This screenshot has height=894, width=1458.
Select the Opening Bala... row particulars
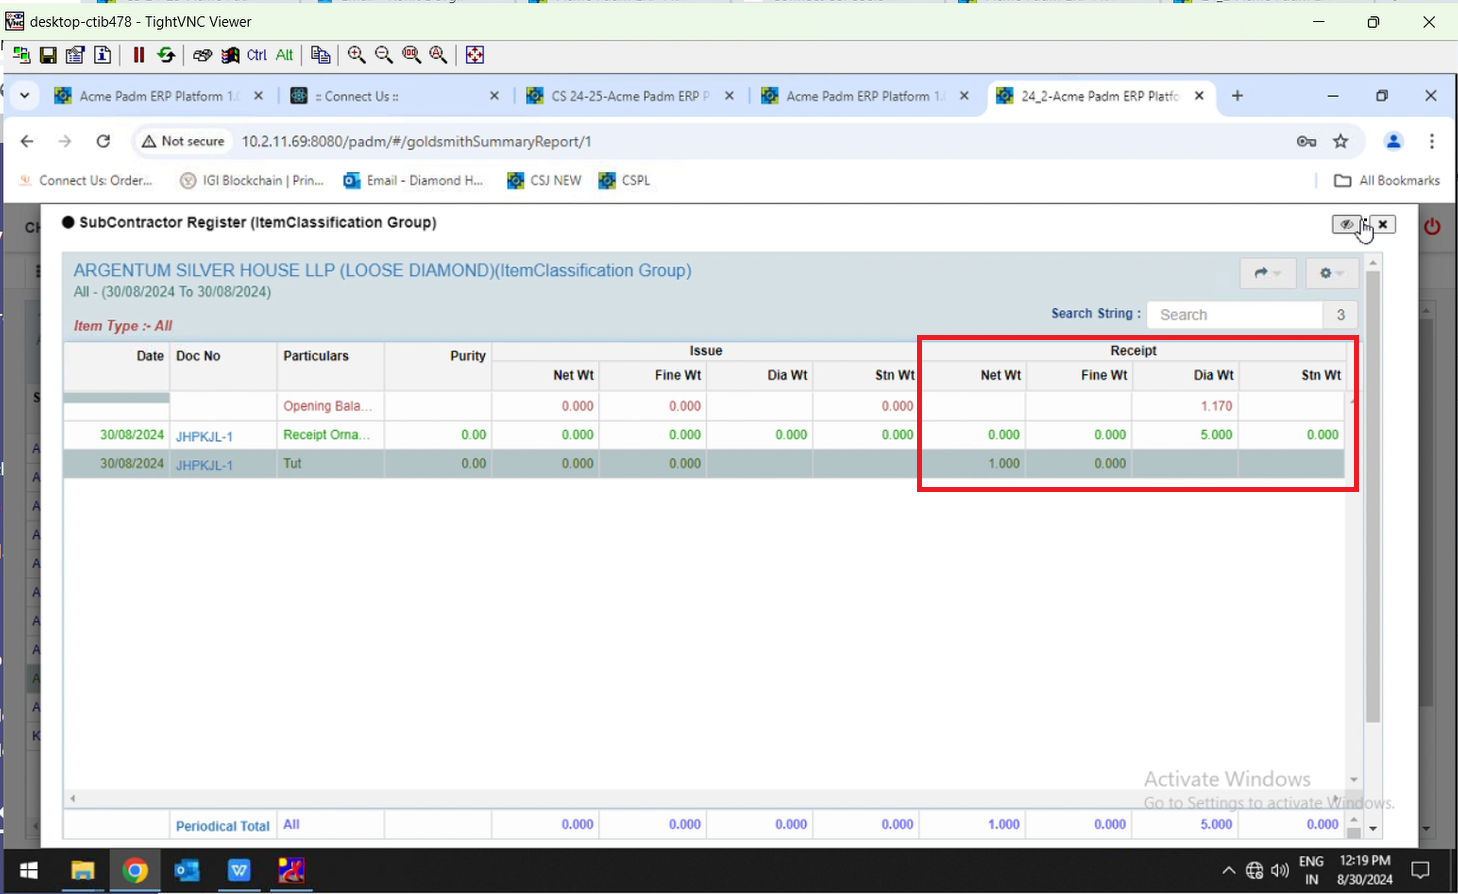click(x=328, y=406)
